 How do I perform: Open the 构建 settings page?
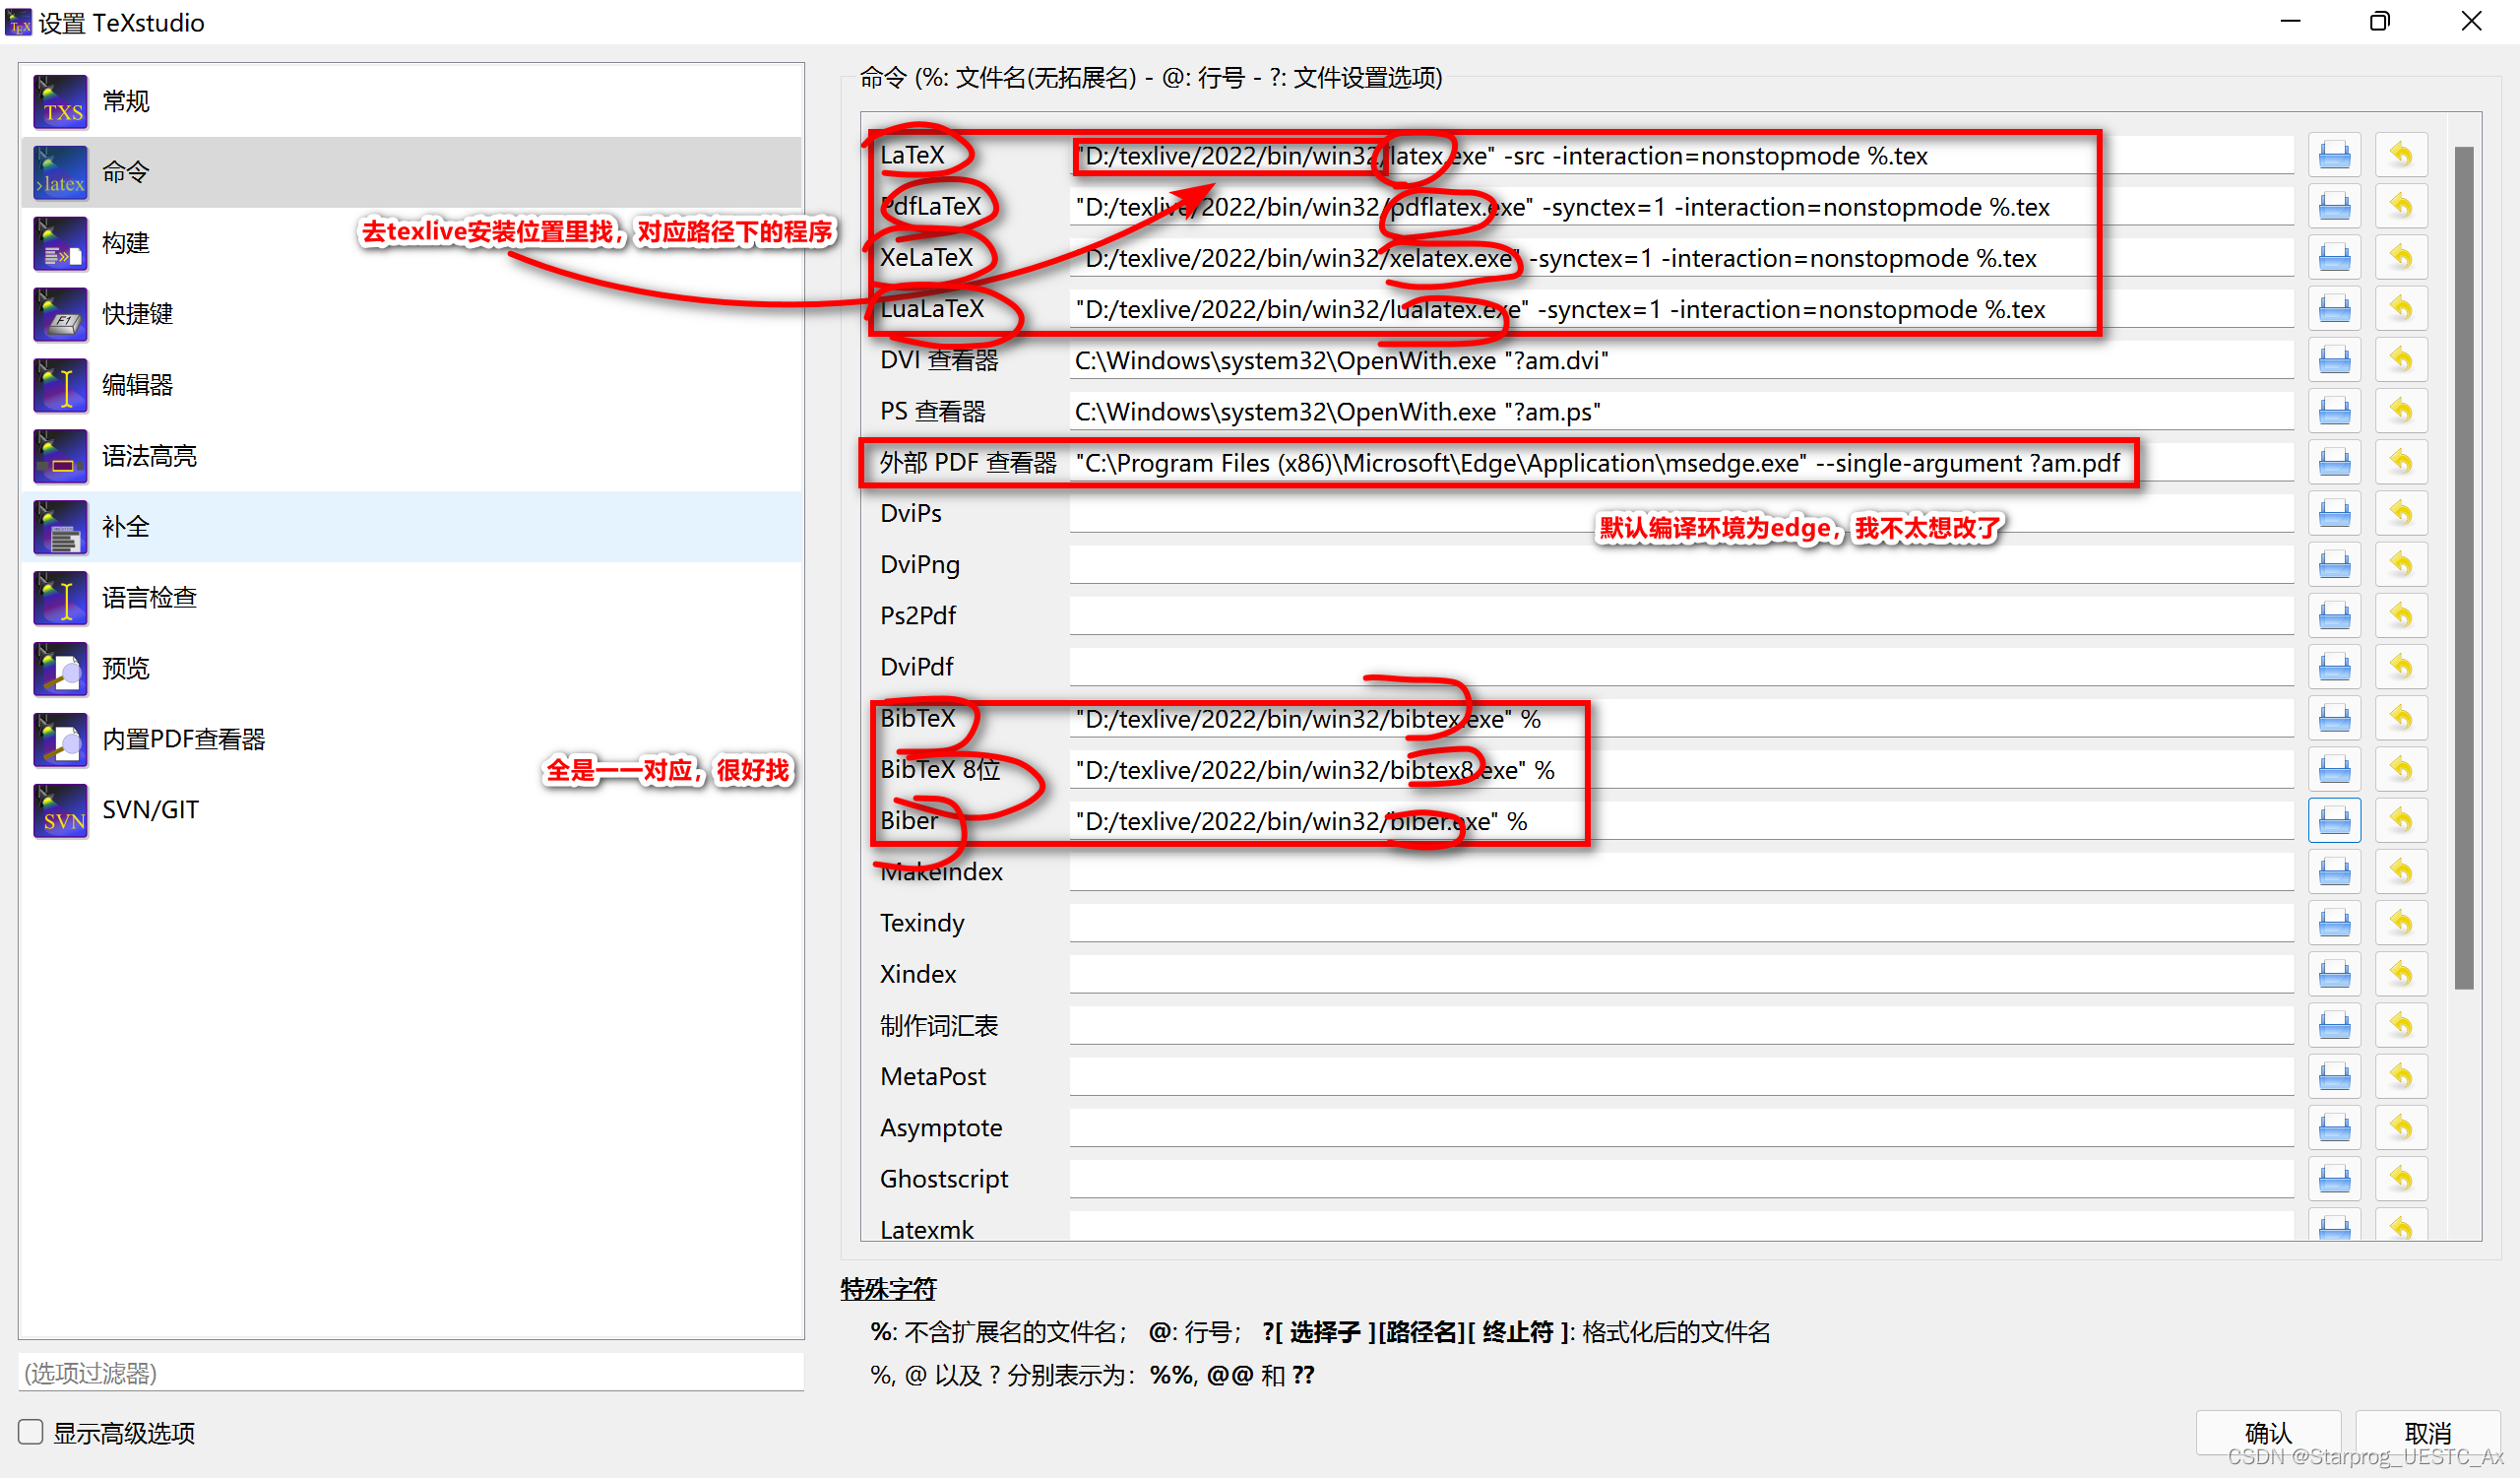coord(126,243)
